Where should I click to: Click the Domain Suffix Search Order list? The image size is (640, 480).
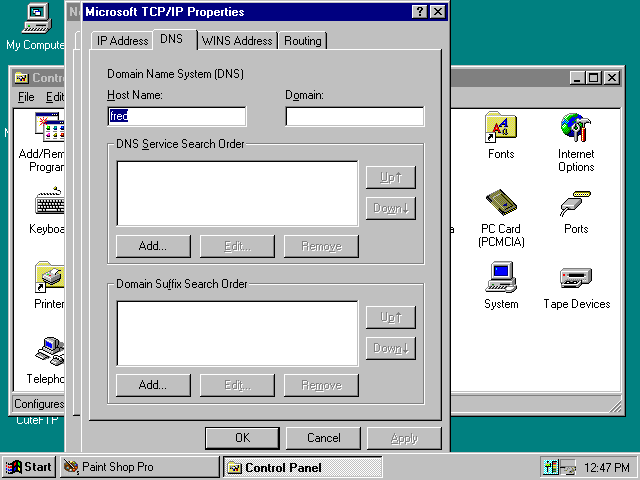click(x=237, y=333)
